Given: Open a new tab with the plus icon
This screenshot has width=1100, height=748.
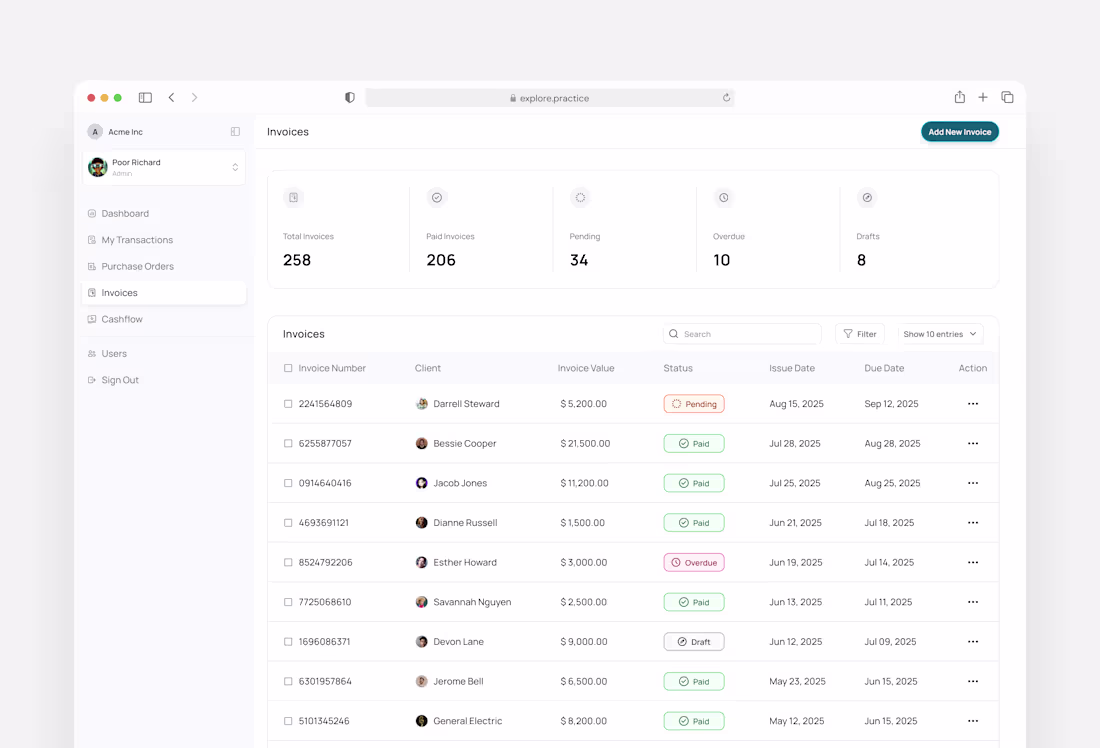Looking at the screenshot, I should [983, 98].
